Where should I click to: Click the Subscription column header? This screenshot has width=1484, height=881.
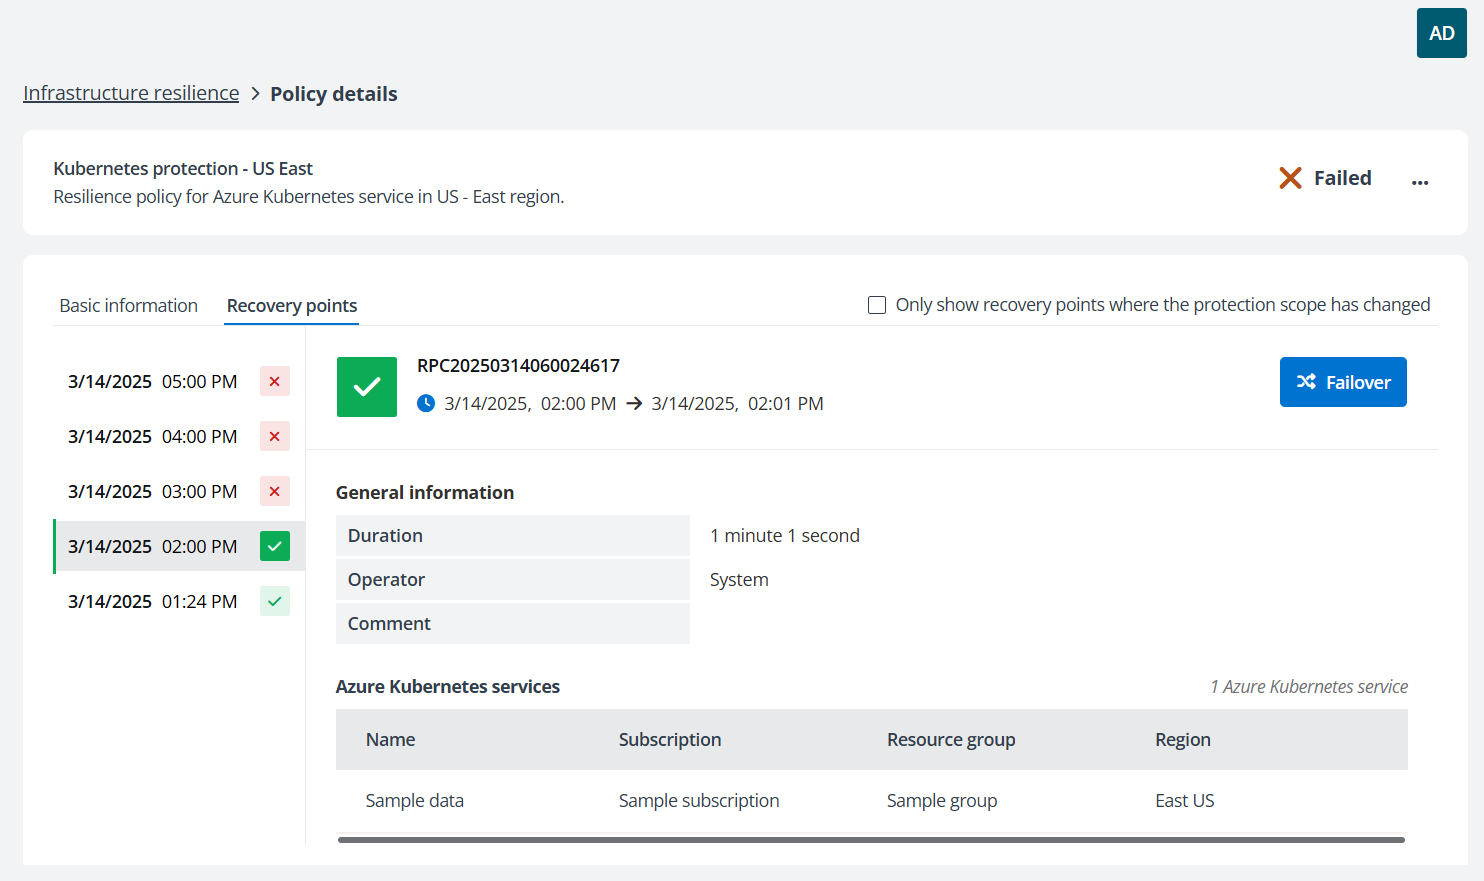pyautogui.click(x=669, y=740)
